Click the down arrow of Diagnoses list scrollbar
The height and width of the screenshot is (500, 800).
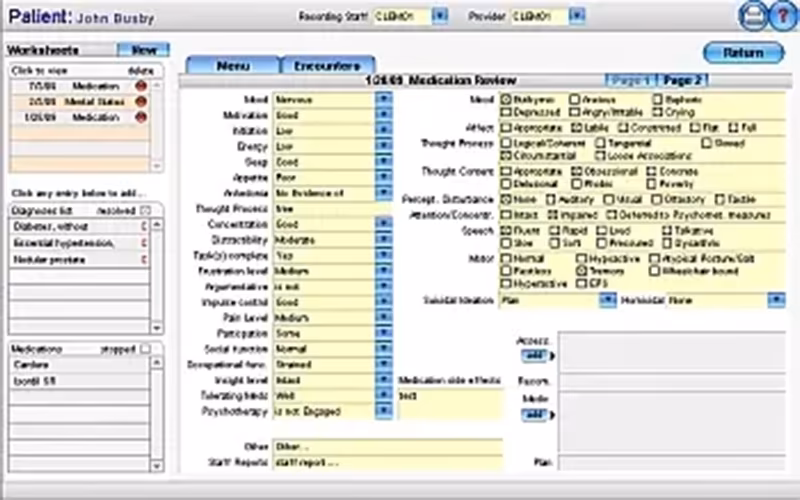click(157, 328)
